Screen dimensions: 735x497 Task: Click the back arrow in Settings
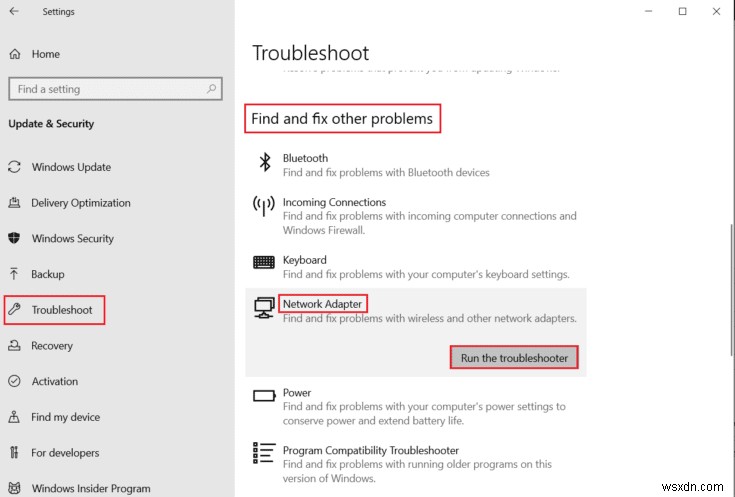click(x=15, y=12)
